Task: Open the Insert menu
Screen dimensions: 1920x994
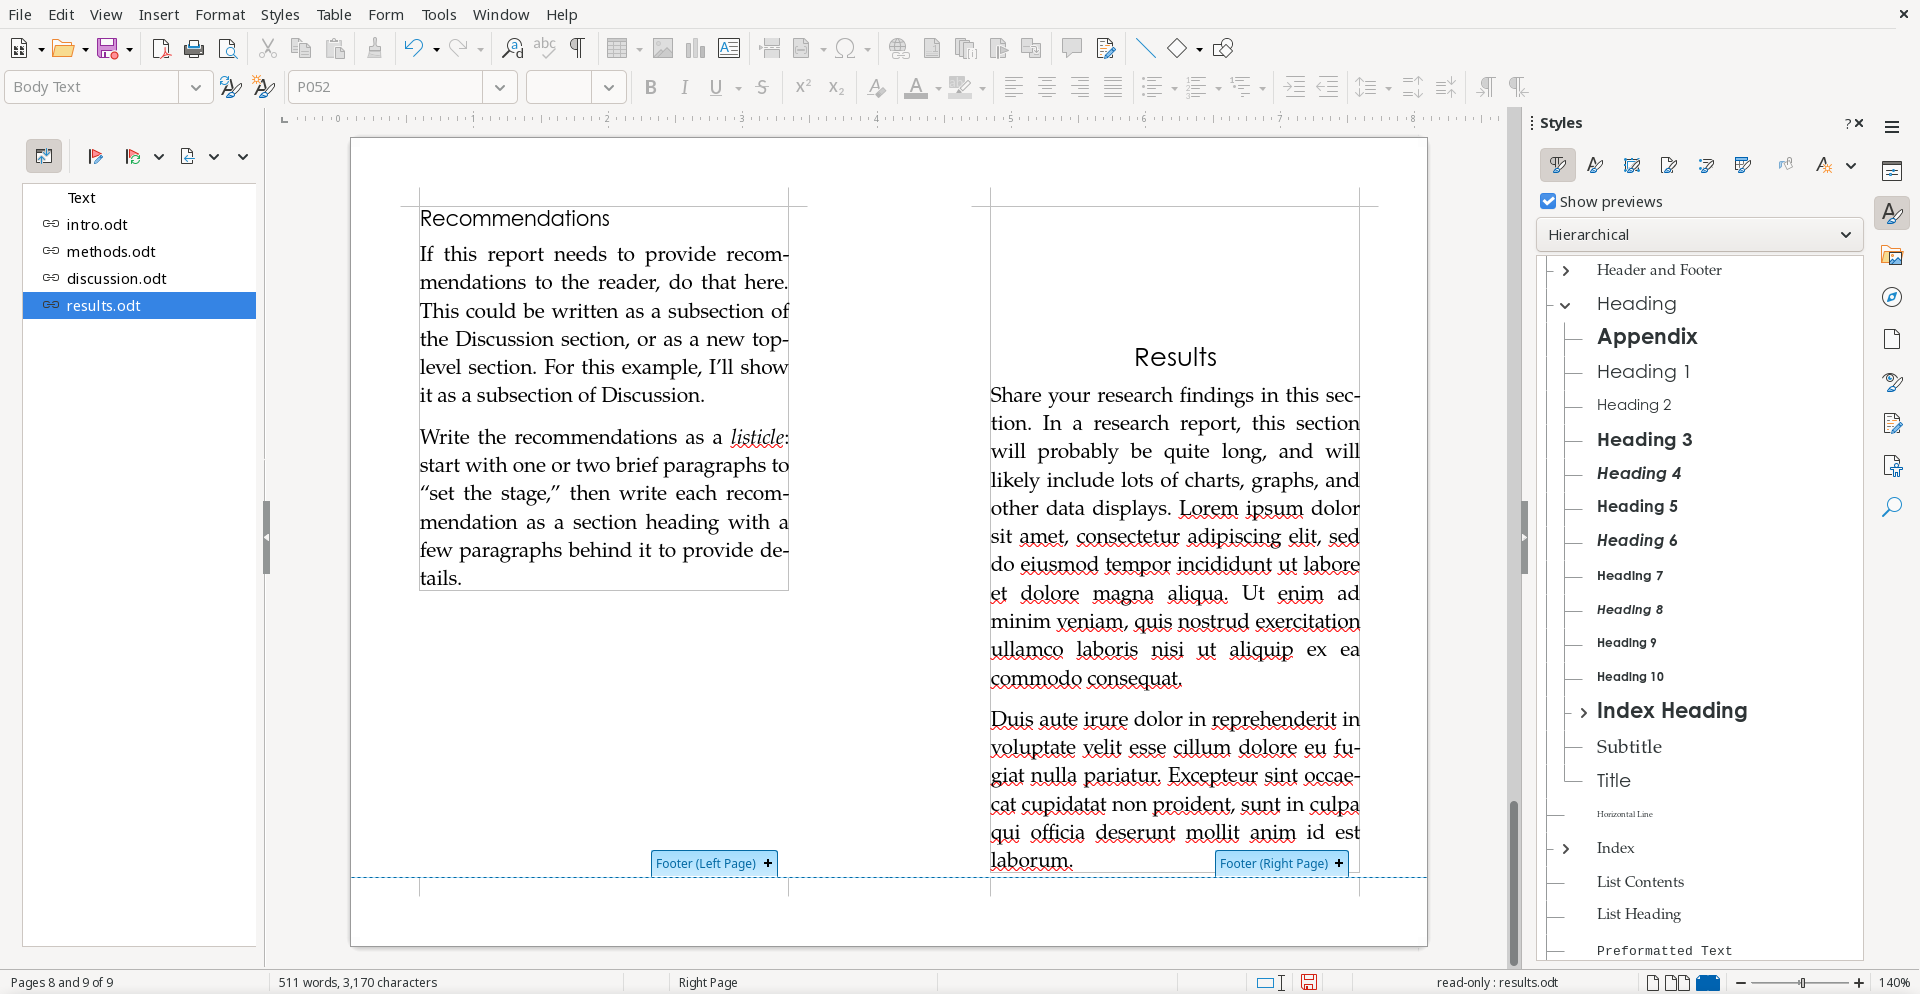Action: (159, 15)
